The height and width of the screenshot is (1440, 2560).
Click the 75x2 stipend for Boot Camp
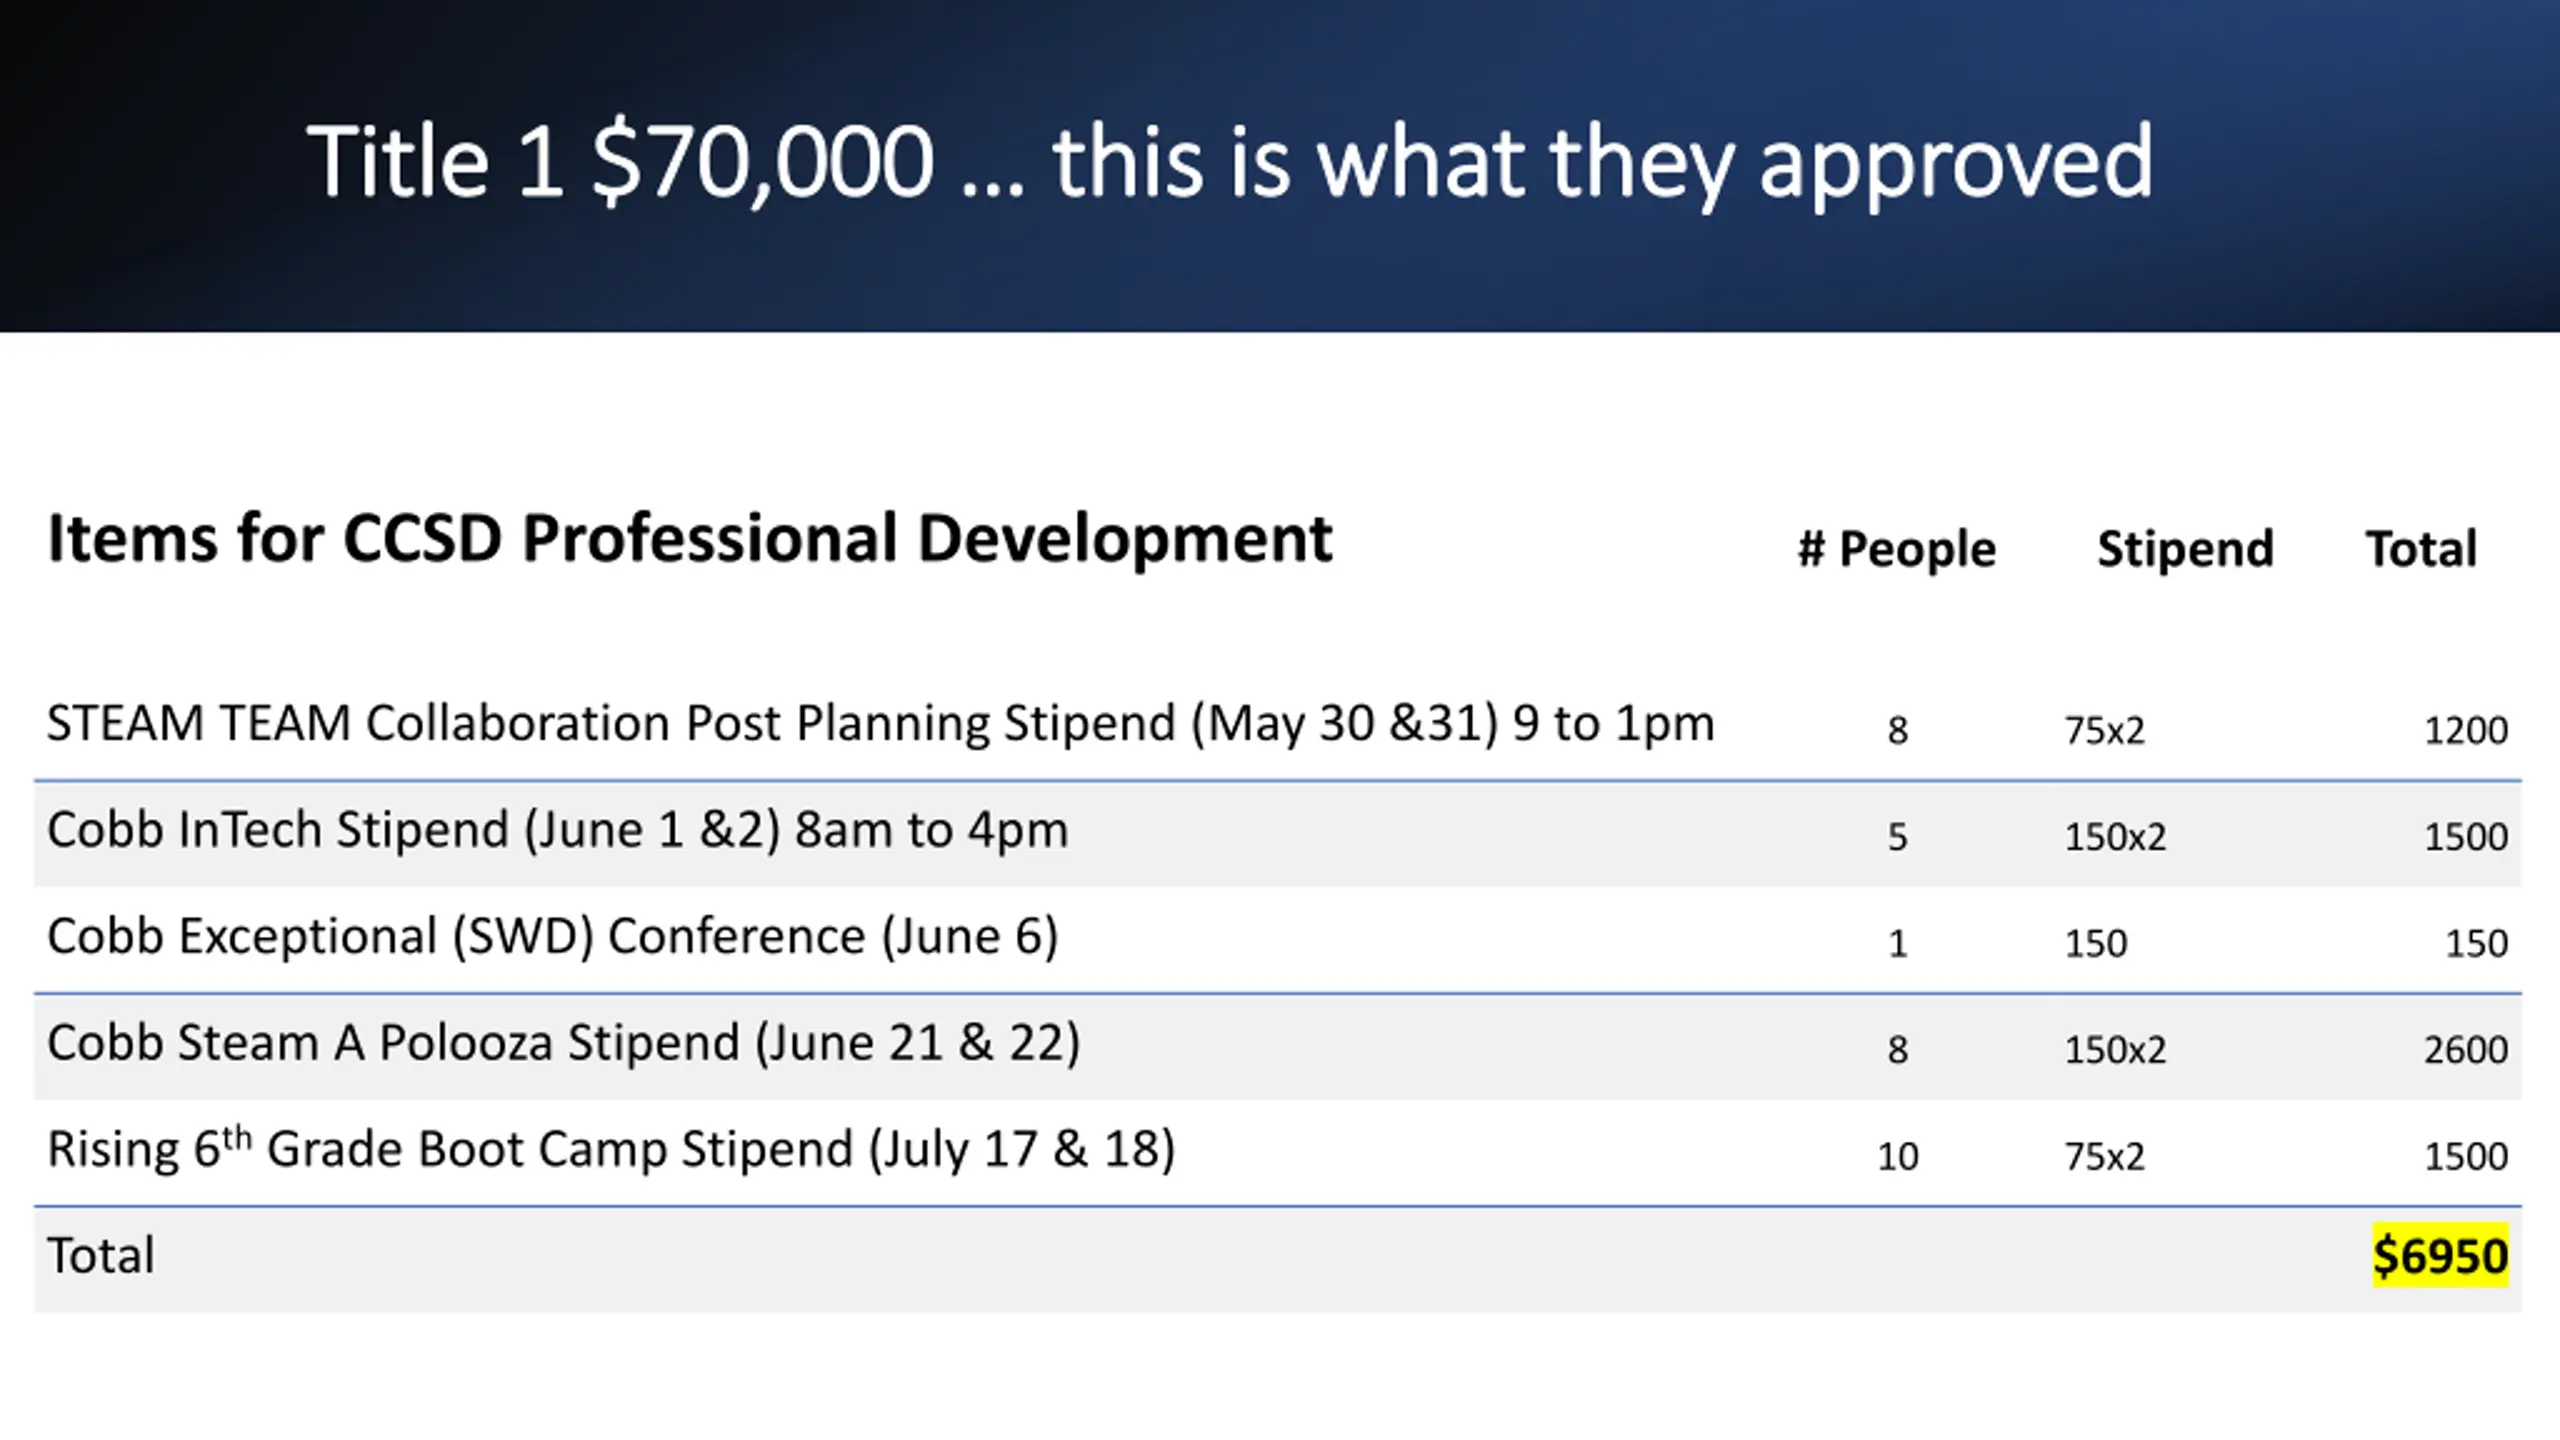pyautogui.click(x=2105, y=1157)
